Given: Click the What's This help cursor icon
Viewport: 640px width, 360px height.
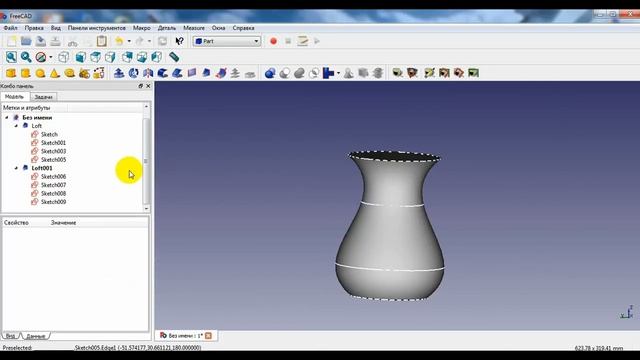Looking at the screenshot, I should pyautogui.click(x=179, y=41).
